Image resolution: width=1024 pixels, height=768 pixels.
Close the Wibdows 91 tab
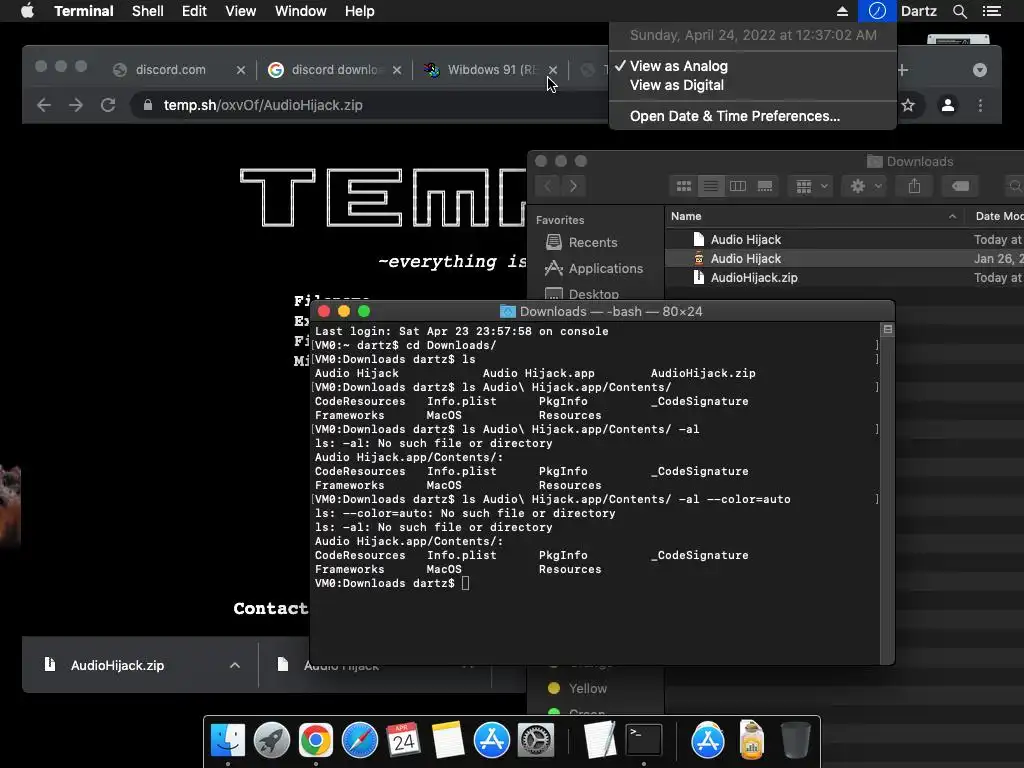[x=553, y=70]
